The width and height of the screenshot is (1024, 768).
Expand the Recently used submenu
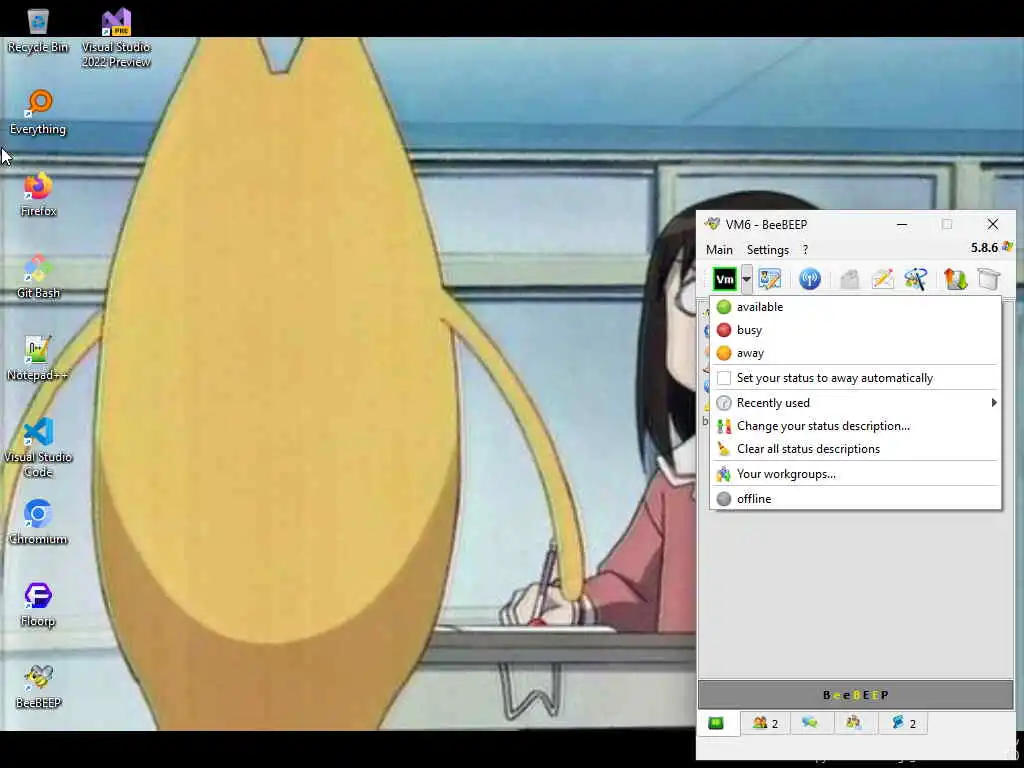coord(856,403)
